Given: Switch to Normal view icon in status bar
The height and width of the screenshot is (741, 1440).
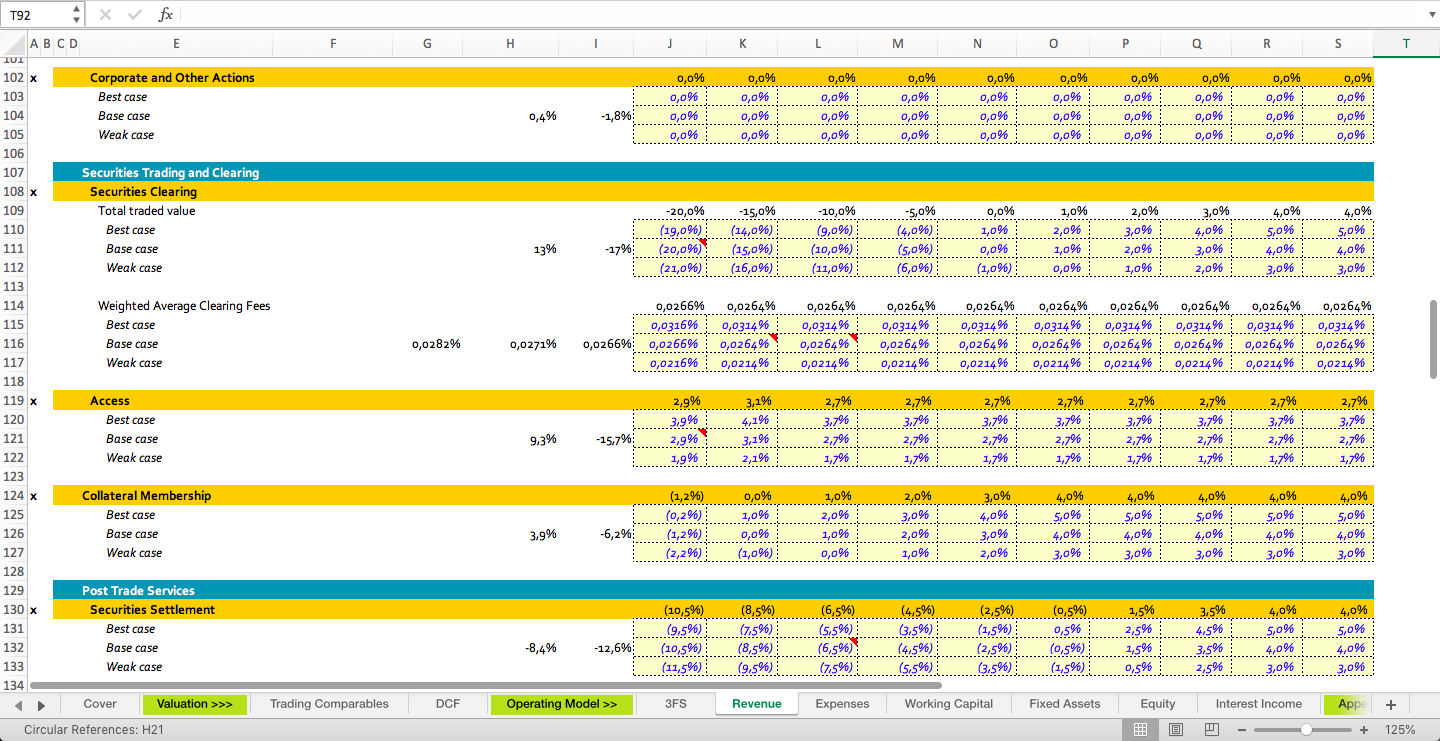Looking at the screenshot, I should tap(1140, 730).
